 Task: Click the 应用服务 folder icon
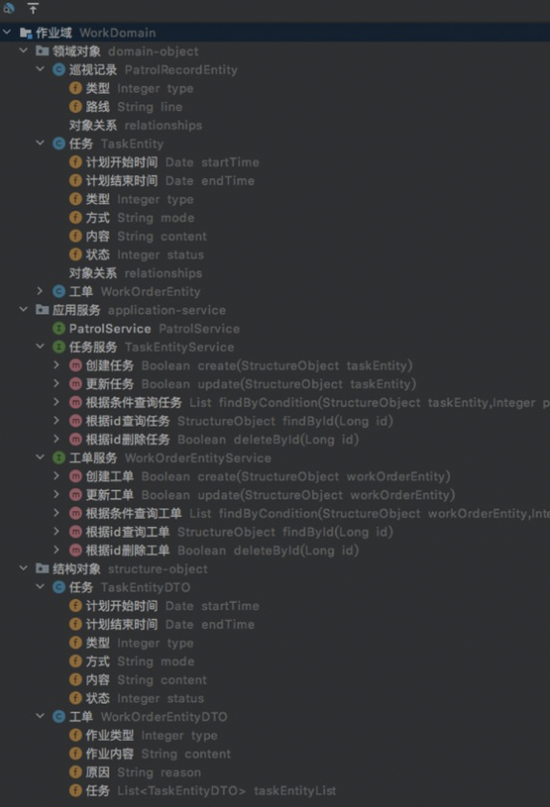click(x=42, y=310)
